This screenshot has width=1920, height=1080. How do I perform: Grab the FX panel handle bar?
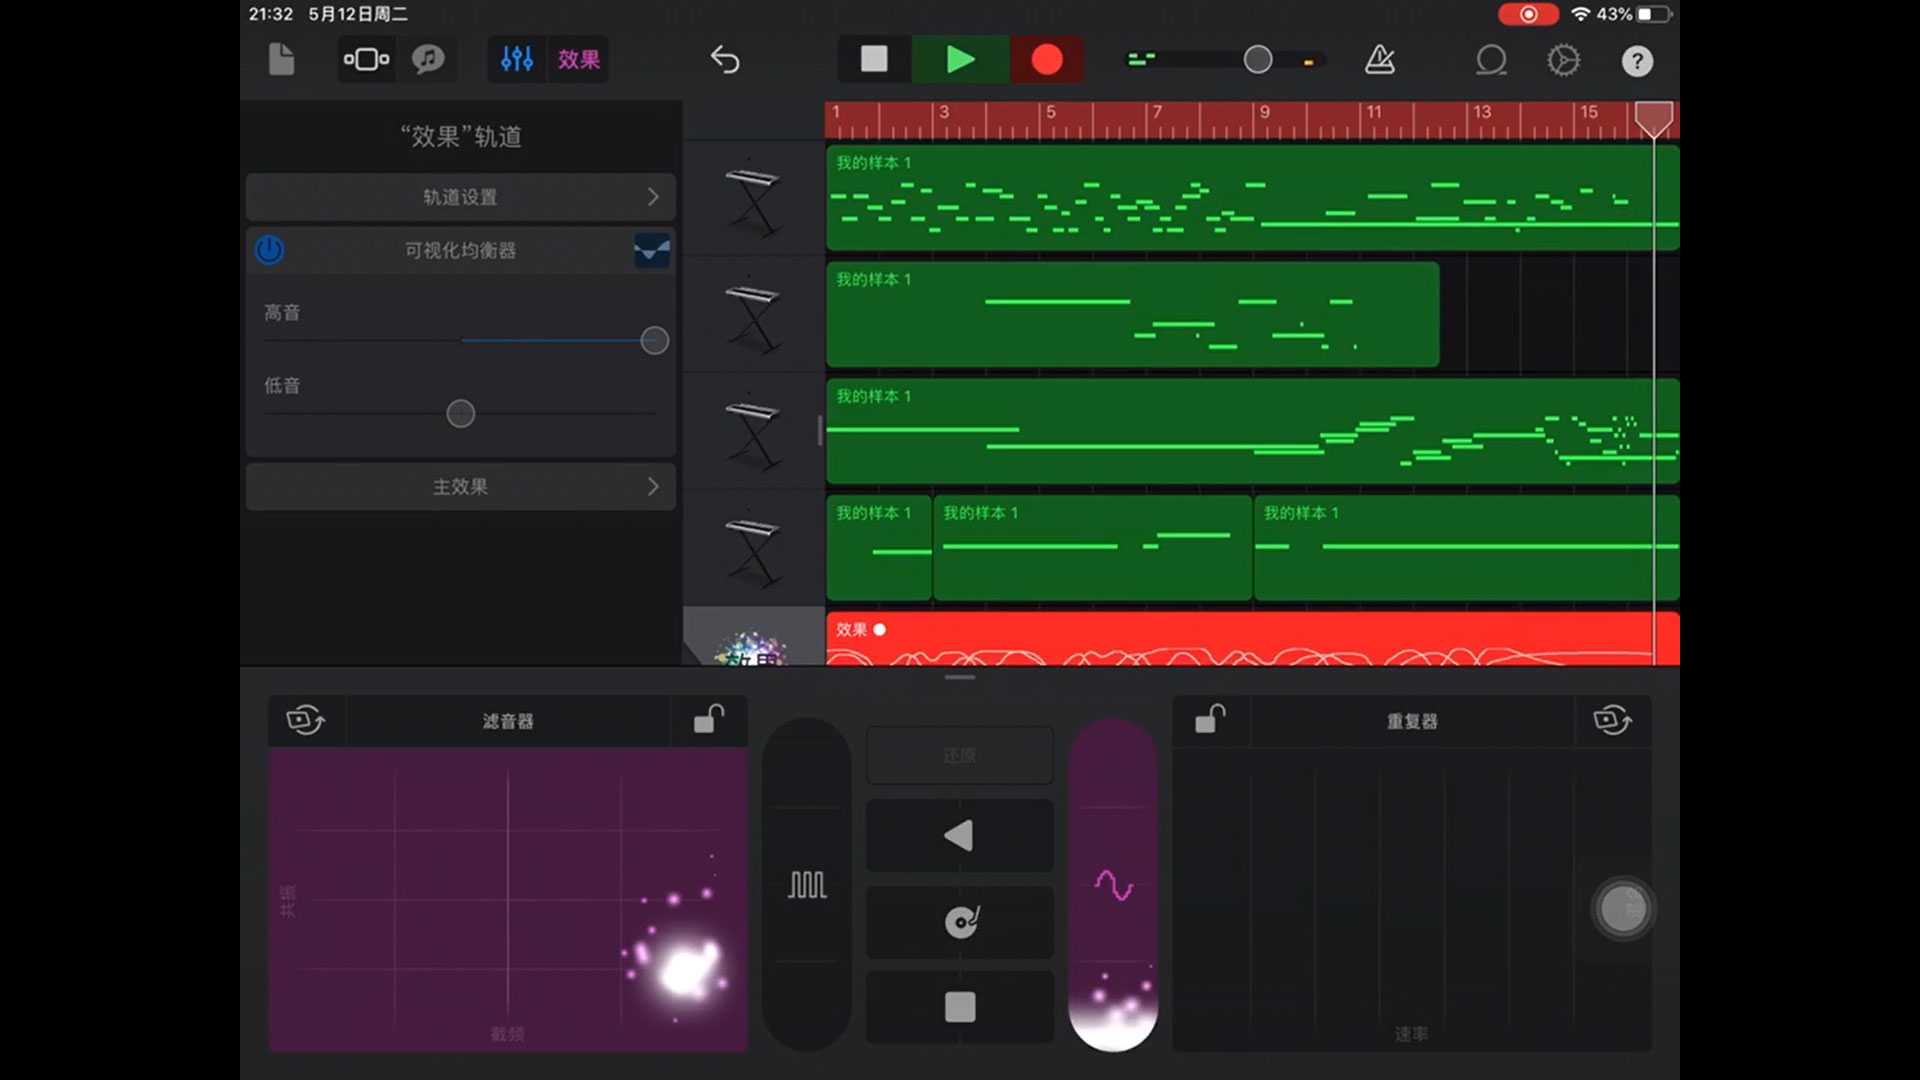(959, 677)
